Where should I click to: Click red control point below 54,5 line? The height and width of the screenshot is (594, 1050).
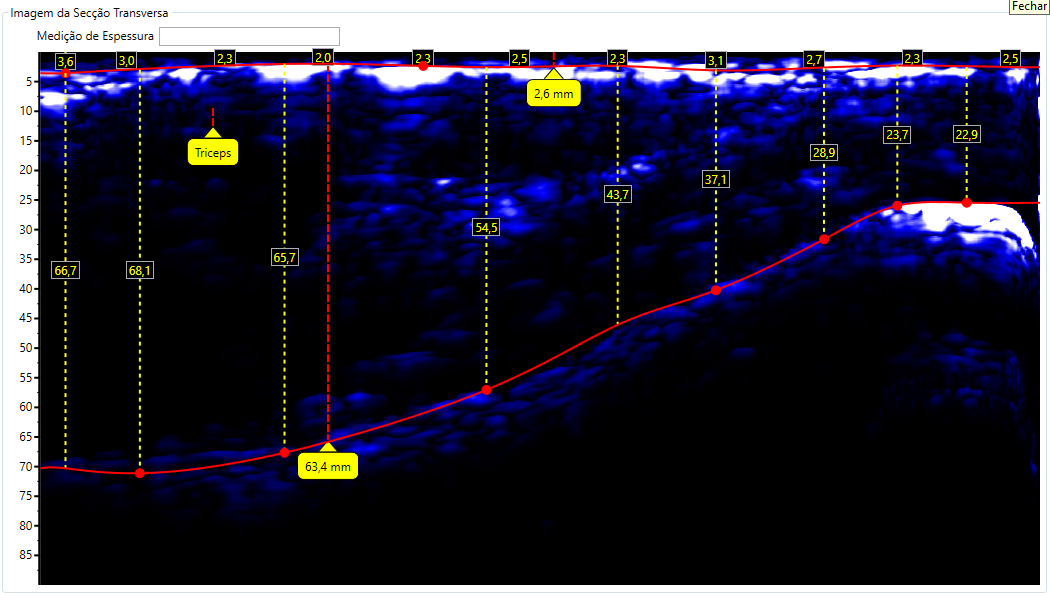[x=487, y=390]
